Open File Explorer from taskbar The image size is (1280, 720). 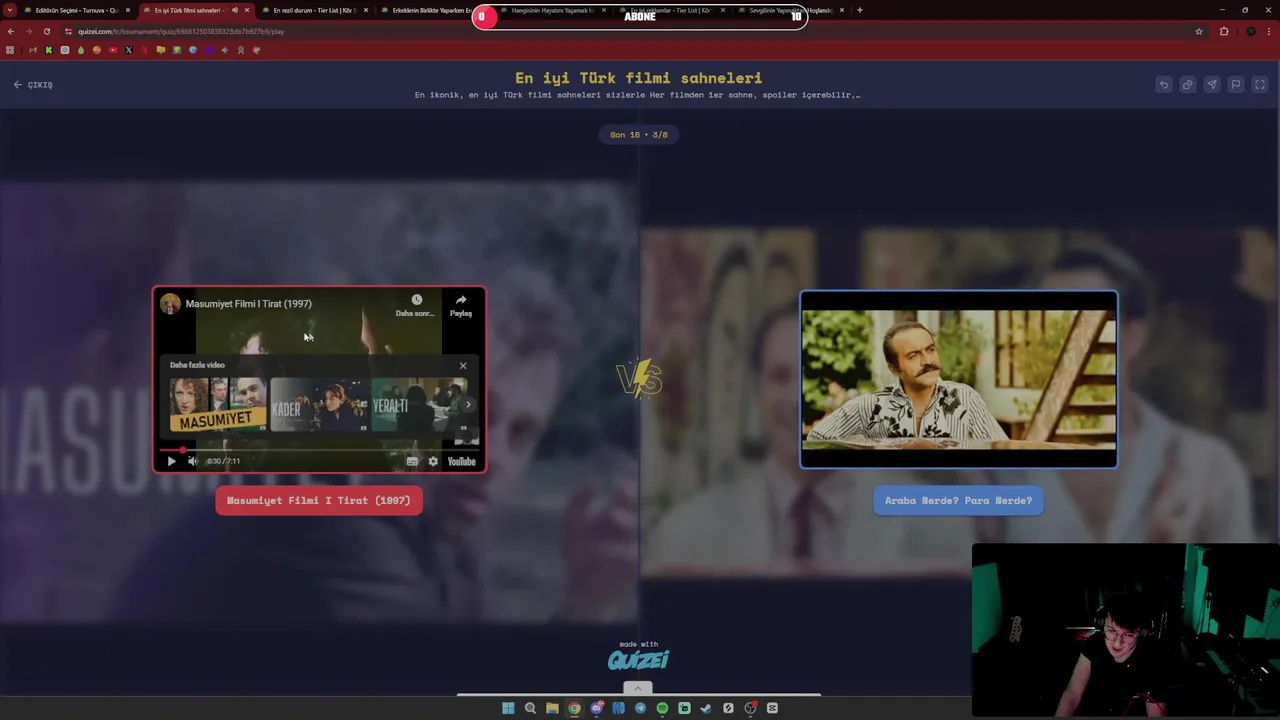click(552, 708)
